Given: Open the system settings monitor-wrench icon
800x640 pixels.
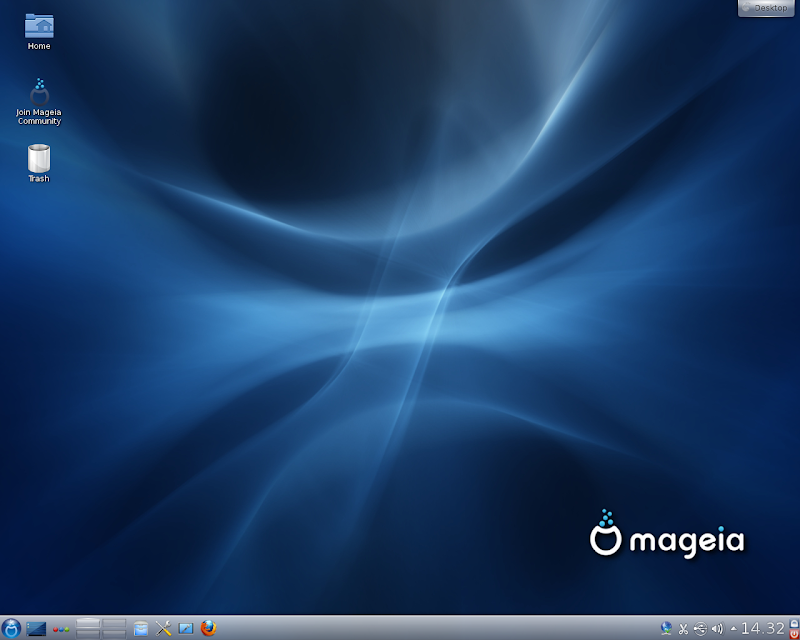Looking at the screenshot, I should pyautogui.click(x=186, y=628).
